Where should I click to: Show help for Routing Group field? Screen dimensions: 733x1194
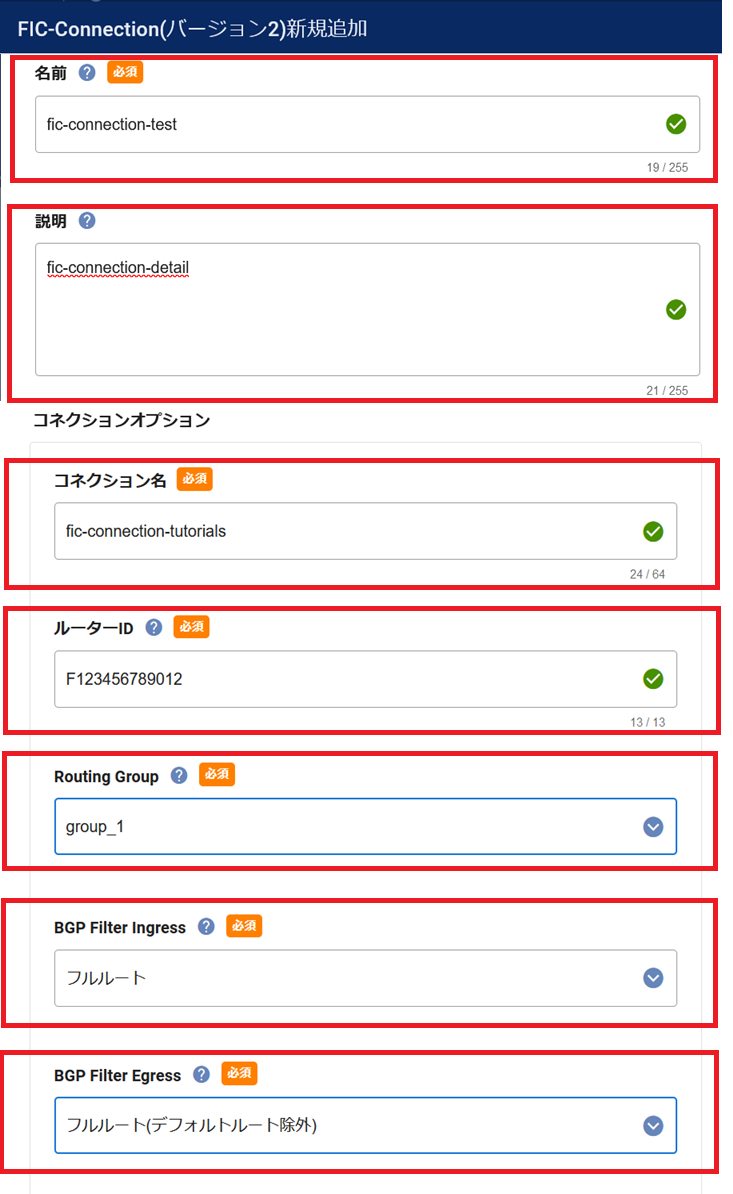pyautogui.click(x=179, y=775)
